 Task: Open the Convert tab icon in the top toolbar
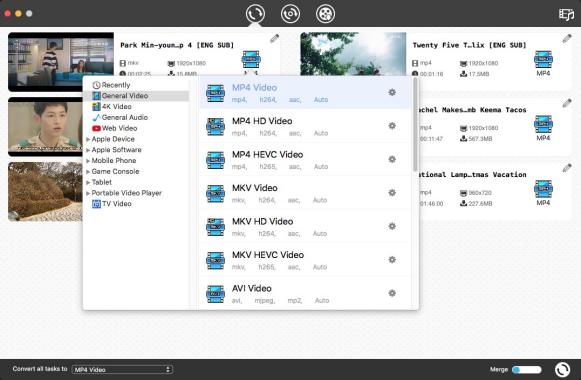tap(255, 14)
